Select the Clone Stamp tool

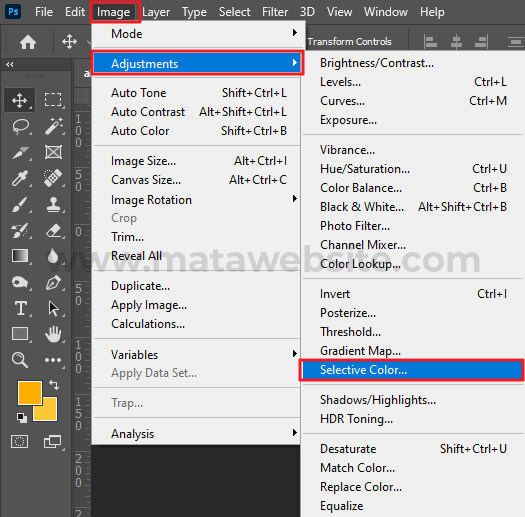[53, 204]
